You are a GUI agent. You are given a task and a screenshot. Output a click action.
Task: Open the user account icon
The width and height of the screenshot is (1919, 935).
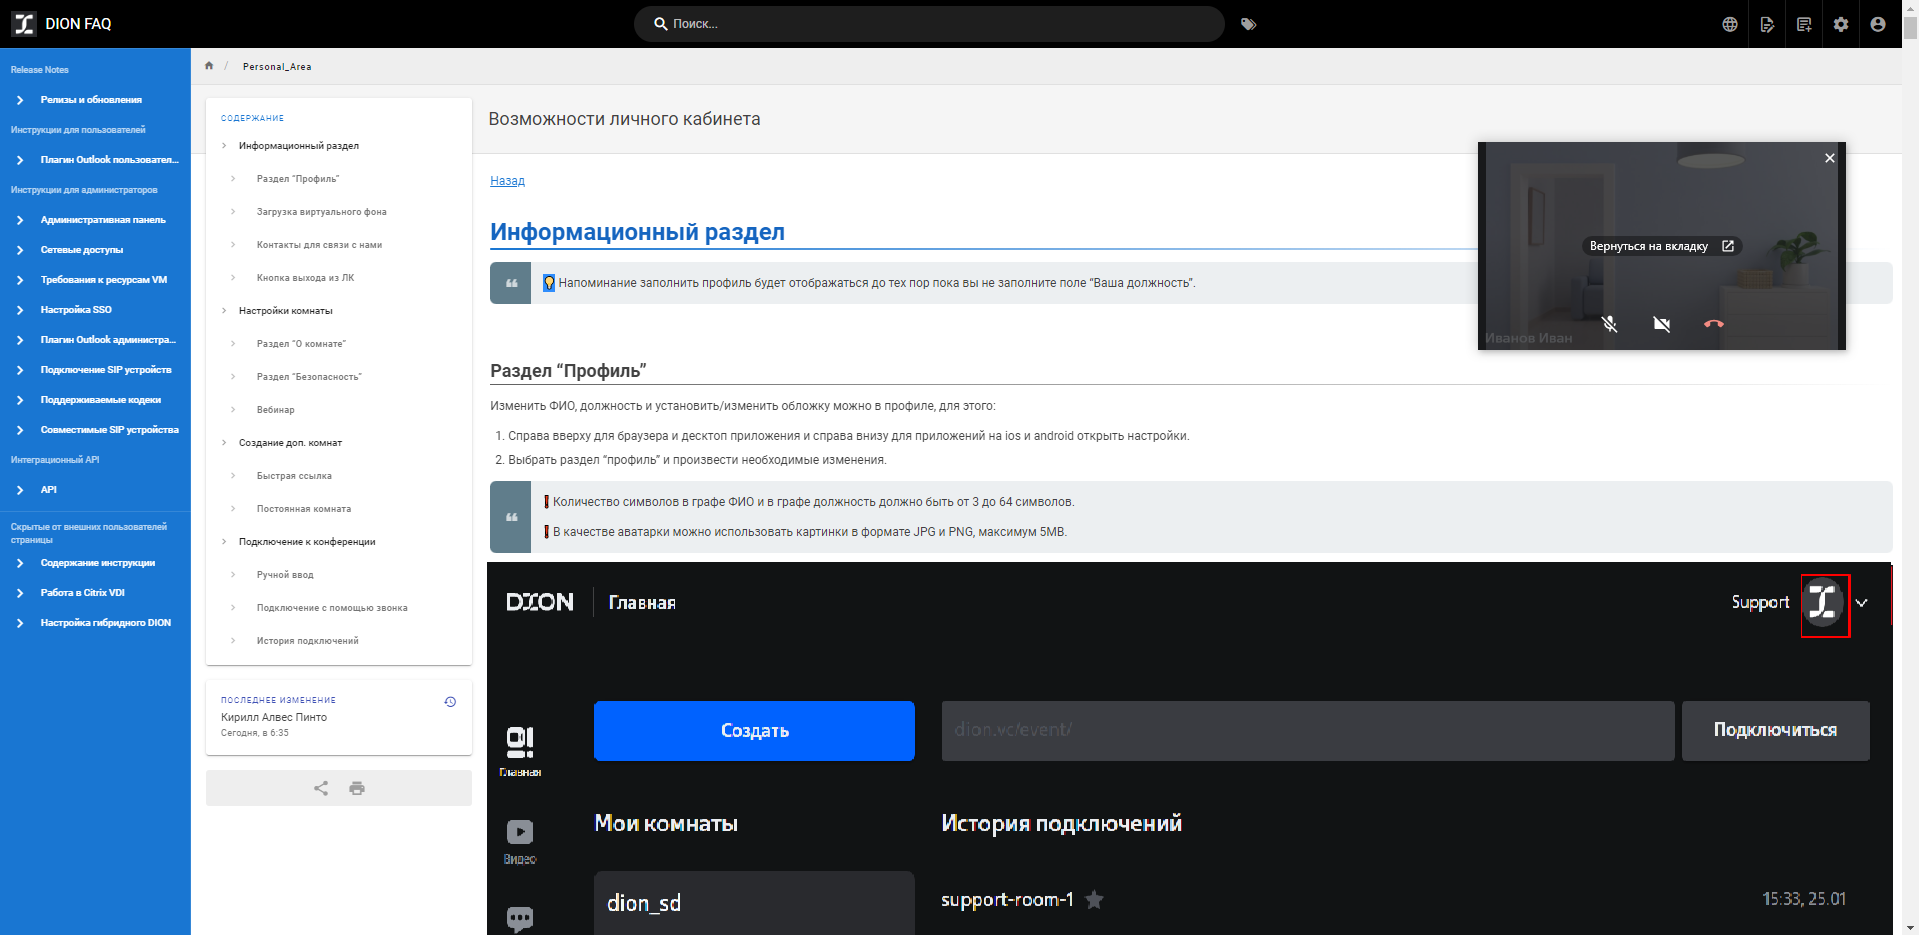pyautogui.click(x=1878, y=24)
